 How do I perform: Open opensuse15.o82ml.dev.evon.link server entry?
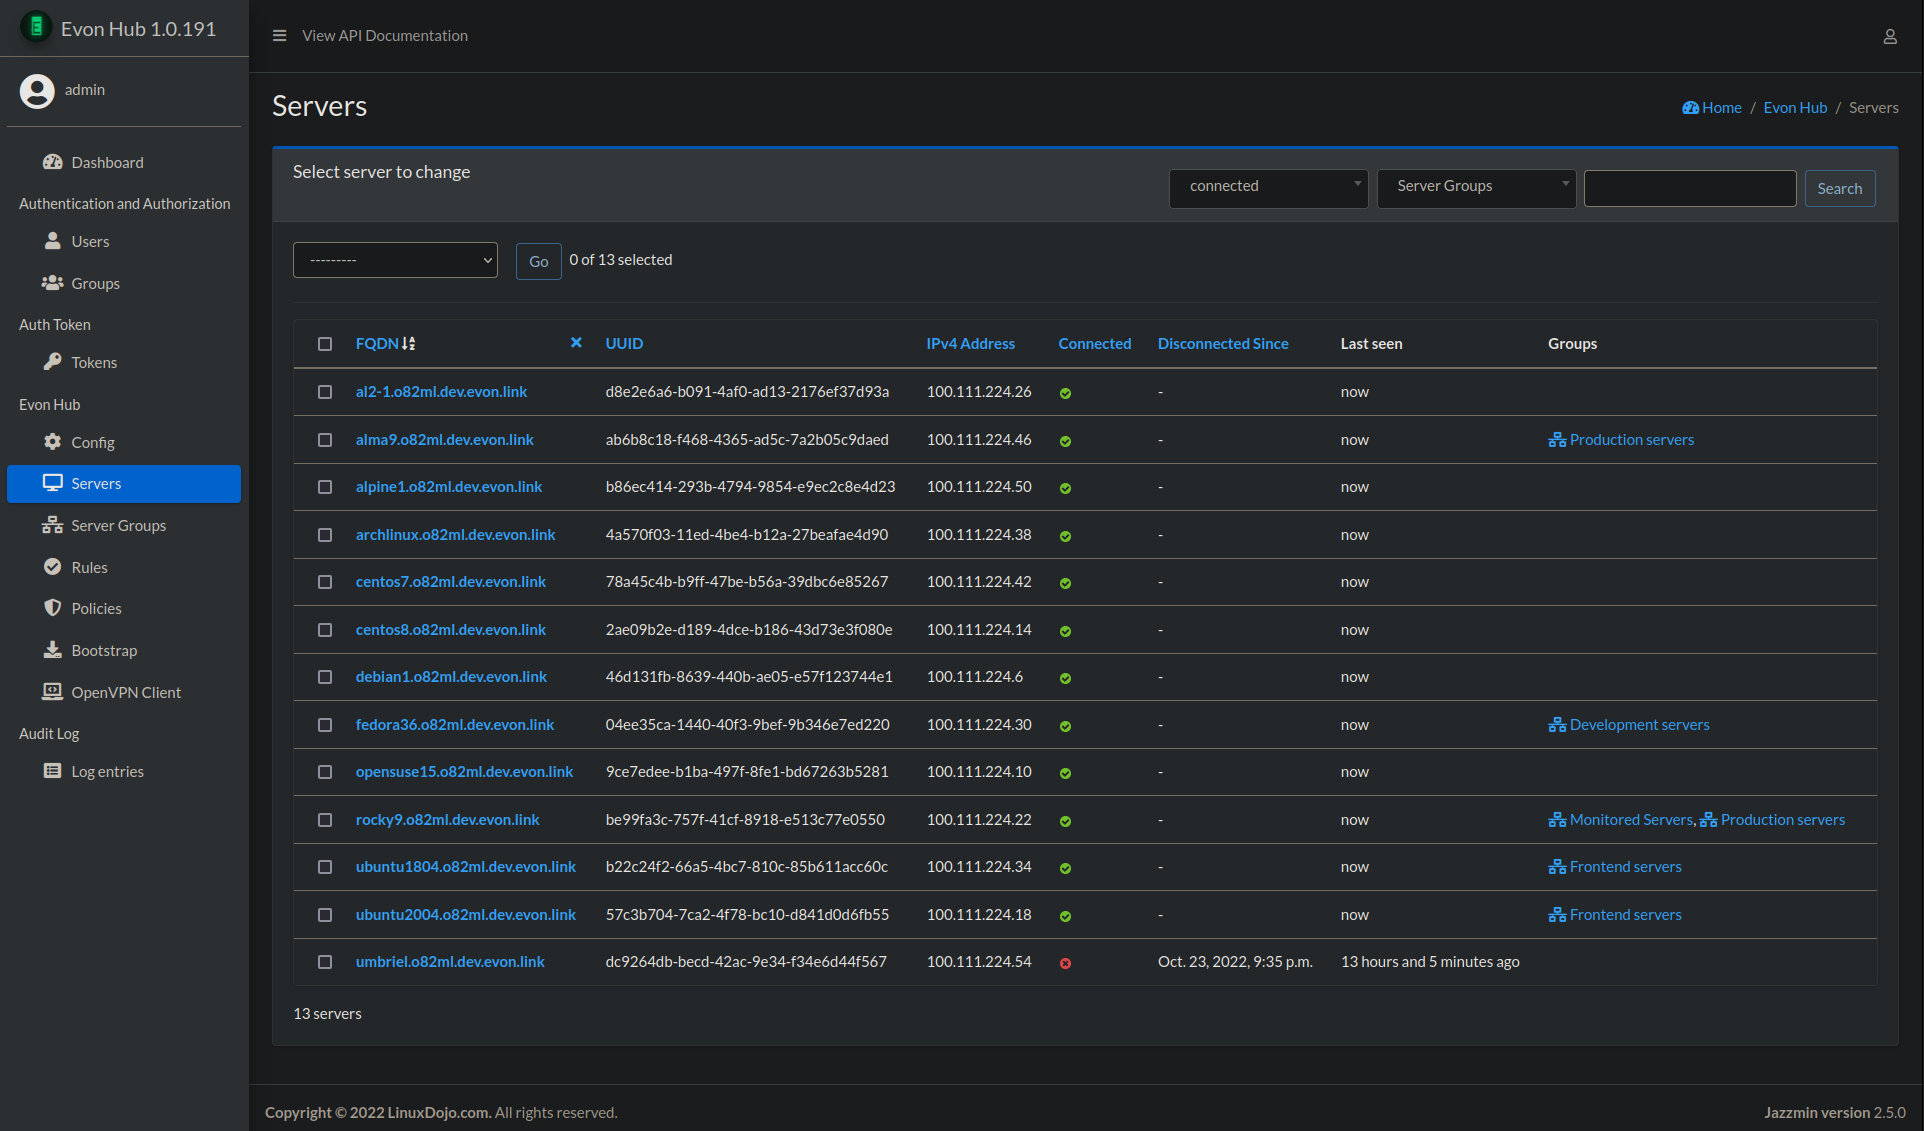(x=464, y=772)
